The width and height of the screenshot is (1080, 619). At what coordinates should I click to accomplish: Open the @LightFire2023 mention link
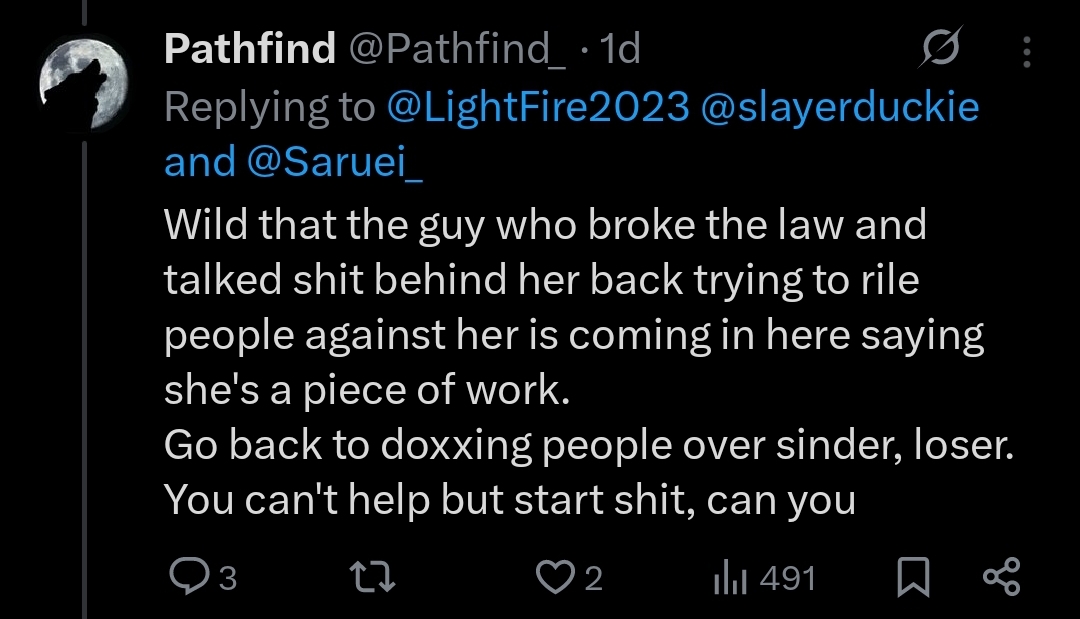tap(538, 106)
